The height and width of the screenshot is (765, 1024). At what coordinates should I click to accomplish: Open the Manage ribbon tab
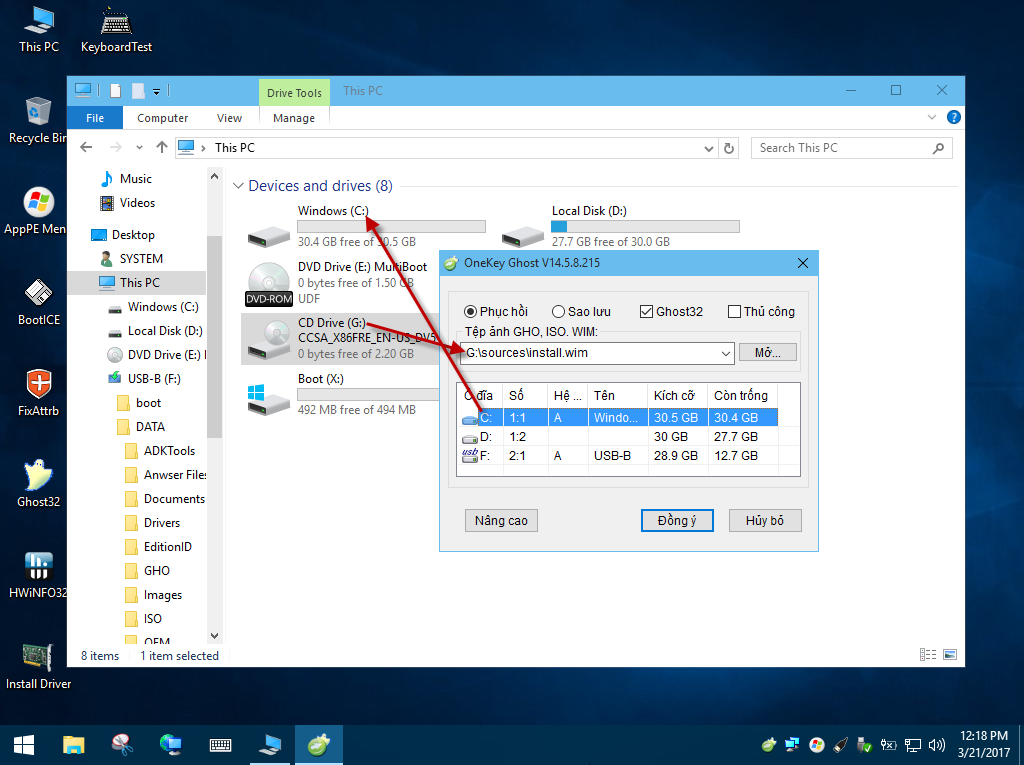tap(294, 118)
